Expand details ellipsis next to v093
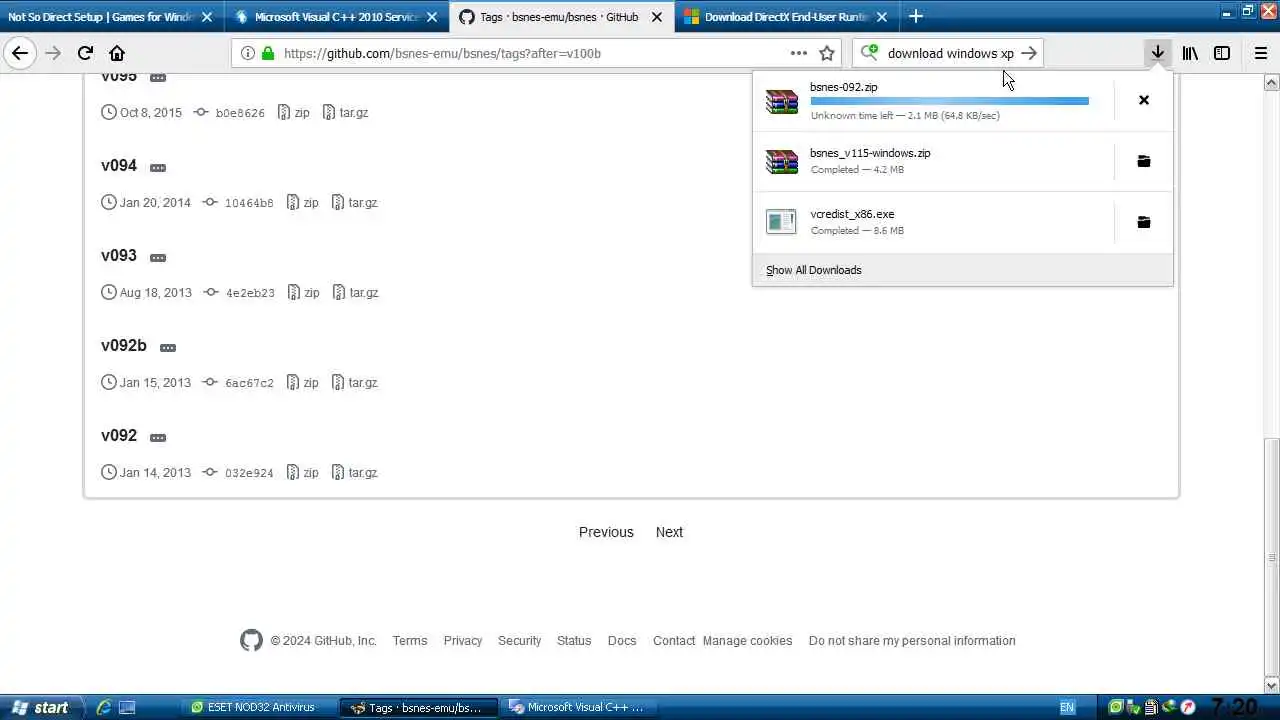Image resolution: width=1280 pixels, height=720 pixels. 158,257
